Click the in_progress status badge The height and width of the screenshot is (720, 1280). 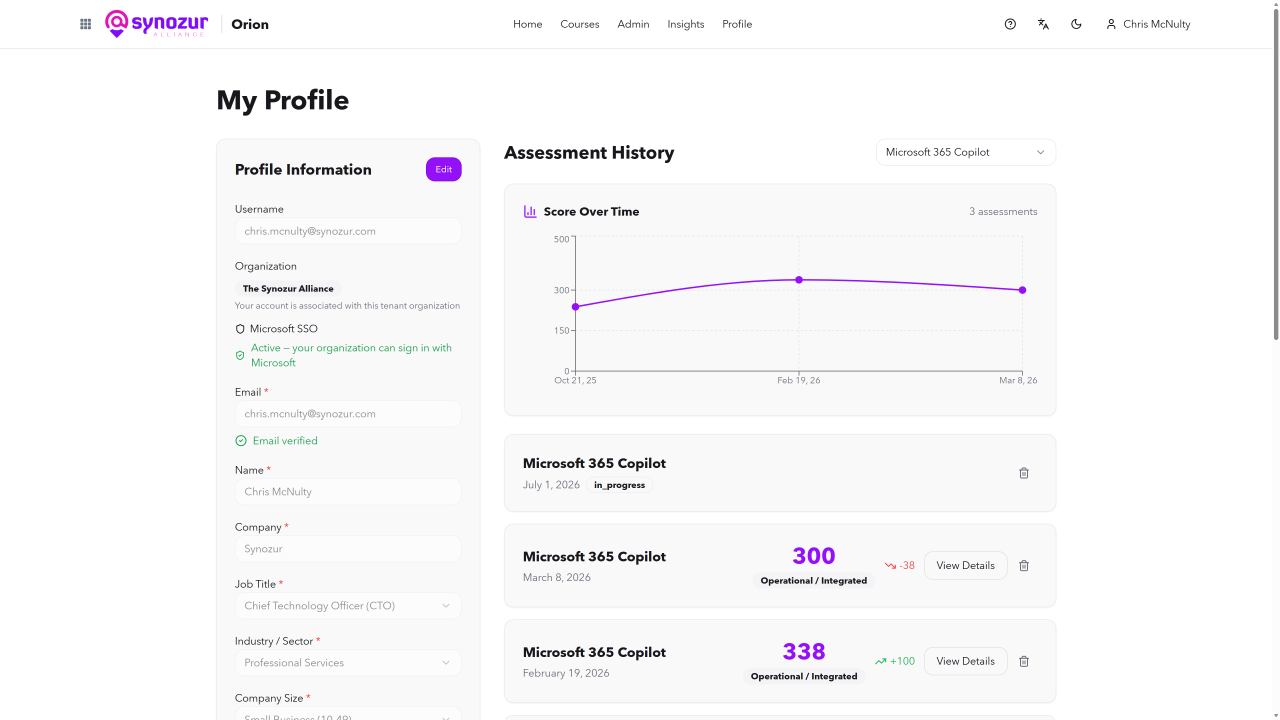click(x=620, y=485)
